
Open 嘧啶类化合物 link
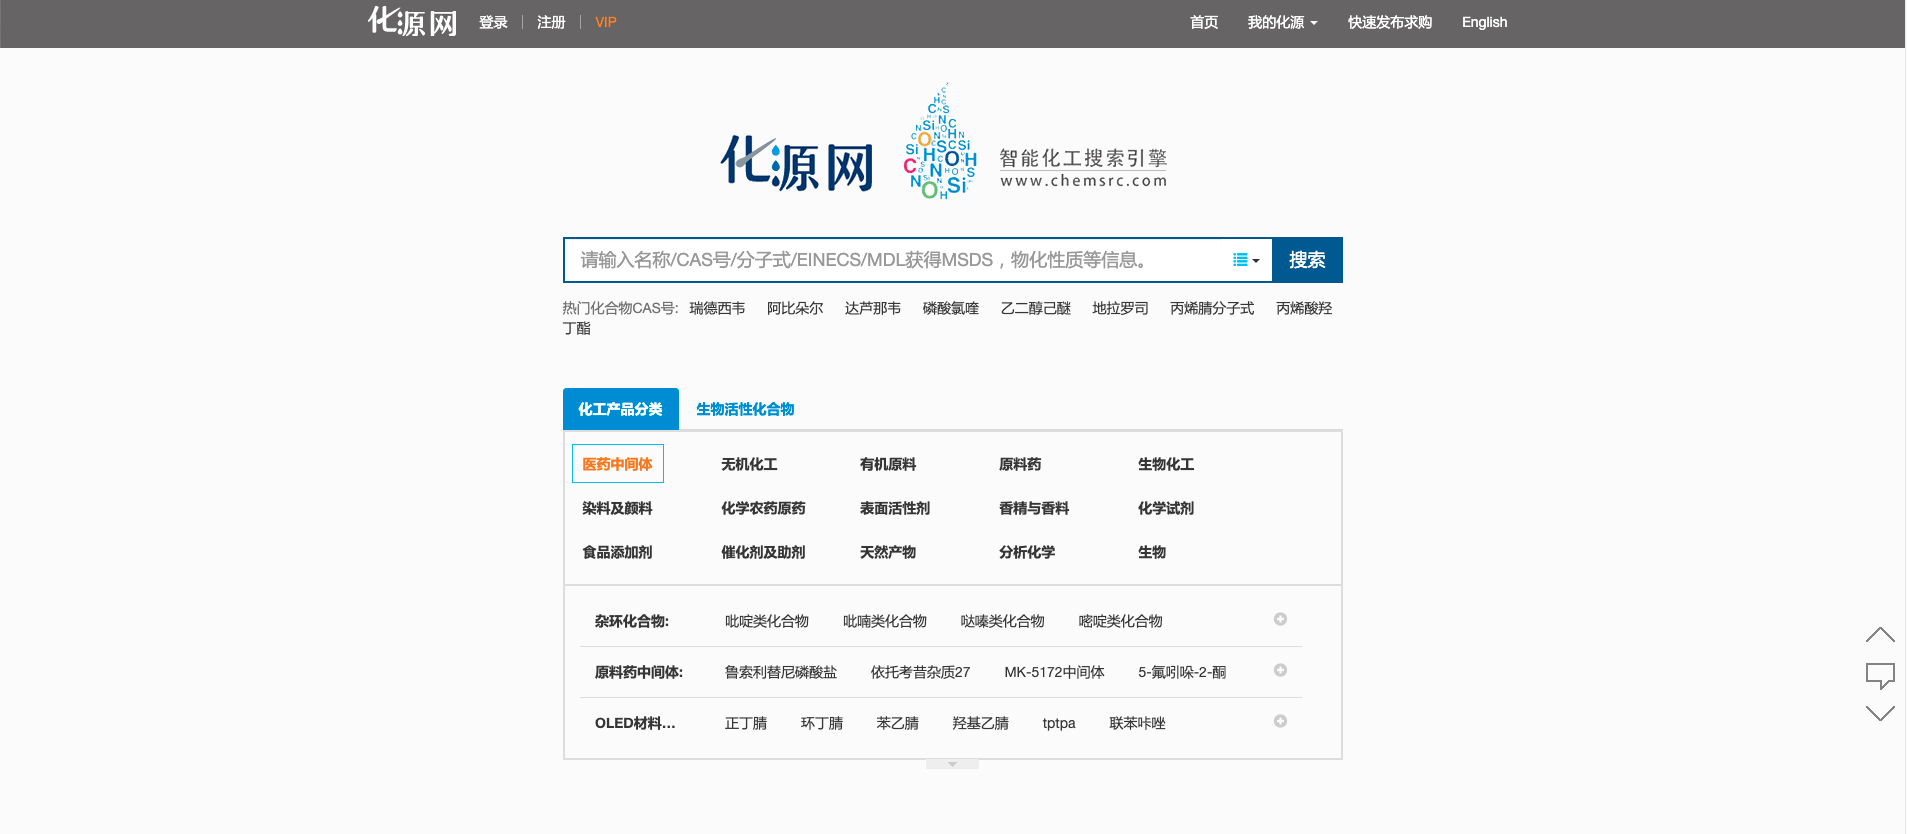tap(1121, 621)
